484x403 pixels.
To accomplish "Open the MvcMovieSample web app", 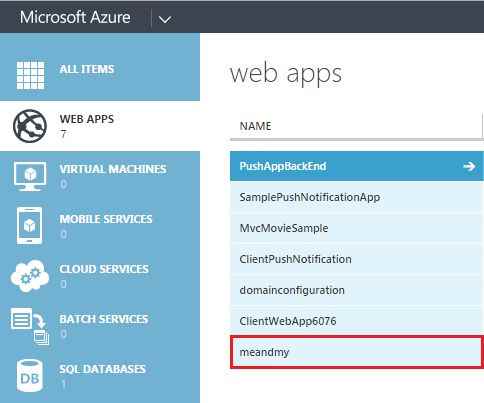I will coord(357,228).
